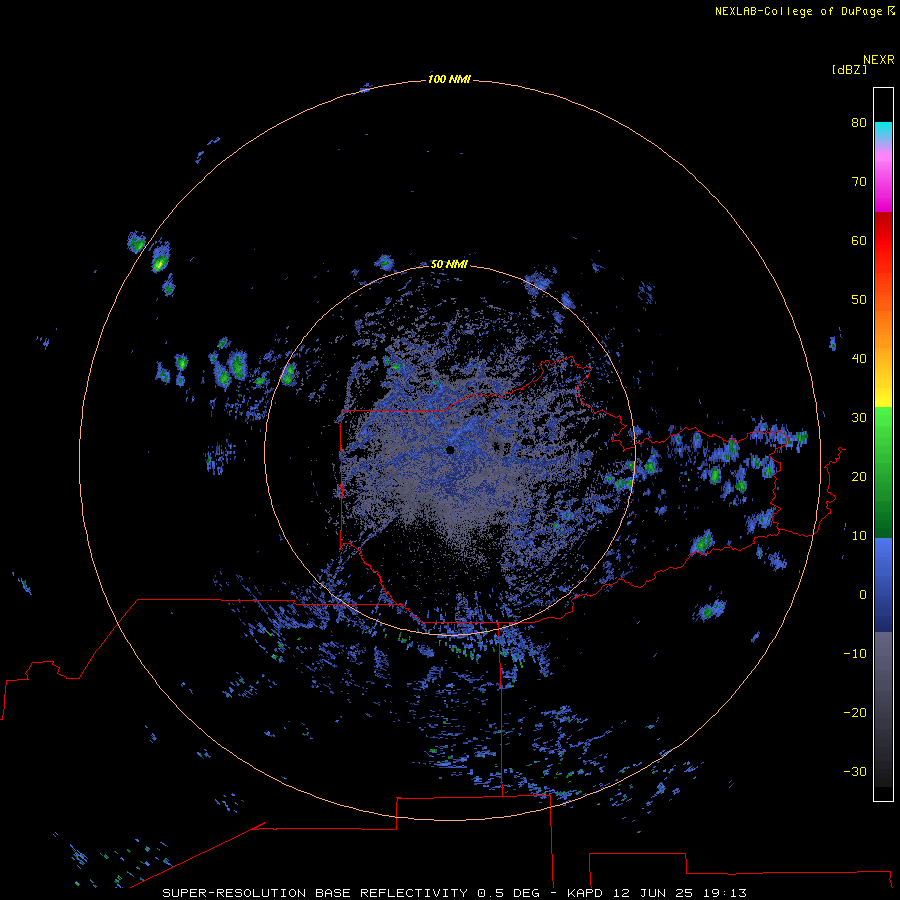
Task: Click the "NEXR" label above the legend
Action: (879, 60)
